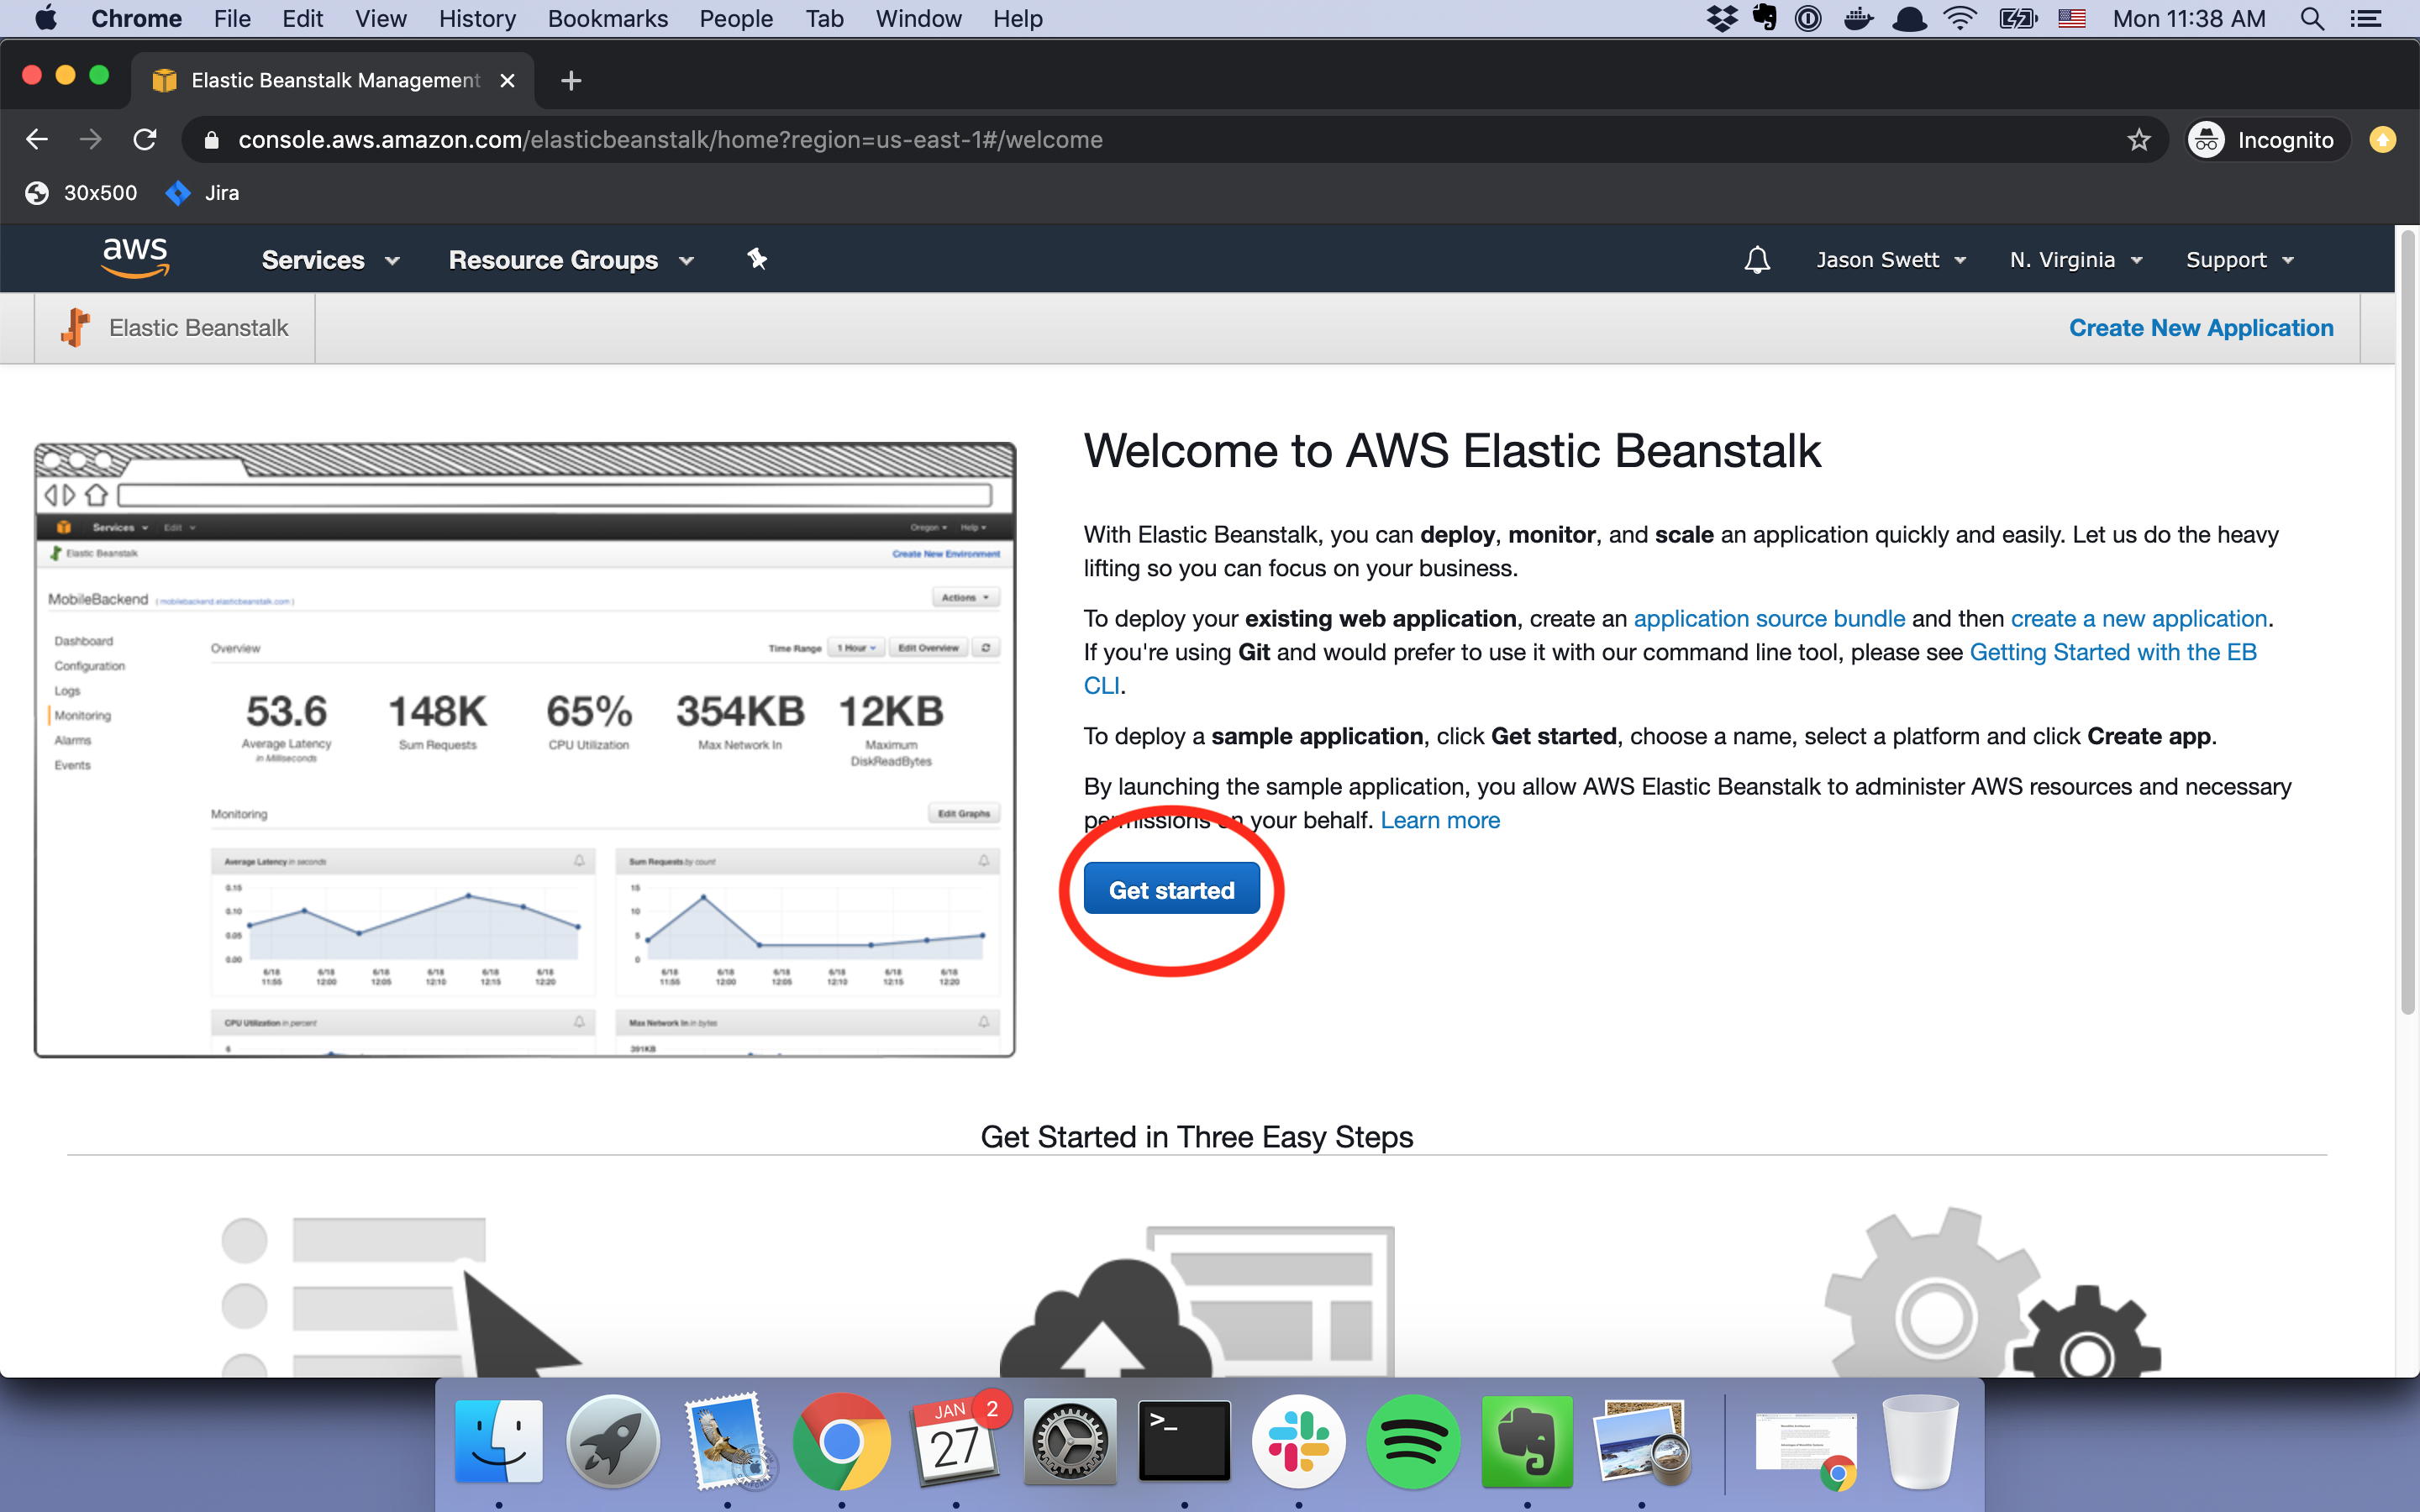
Task: Open Chrome from the Dock
Action: (841, 1441)
